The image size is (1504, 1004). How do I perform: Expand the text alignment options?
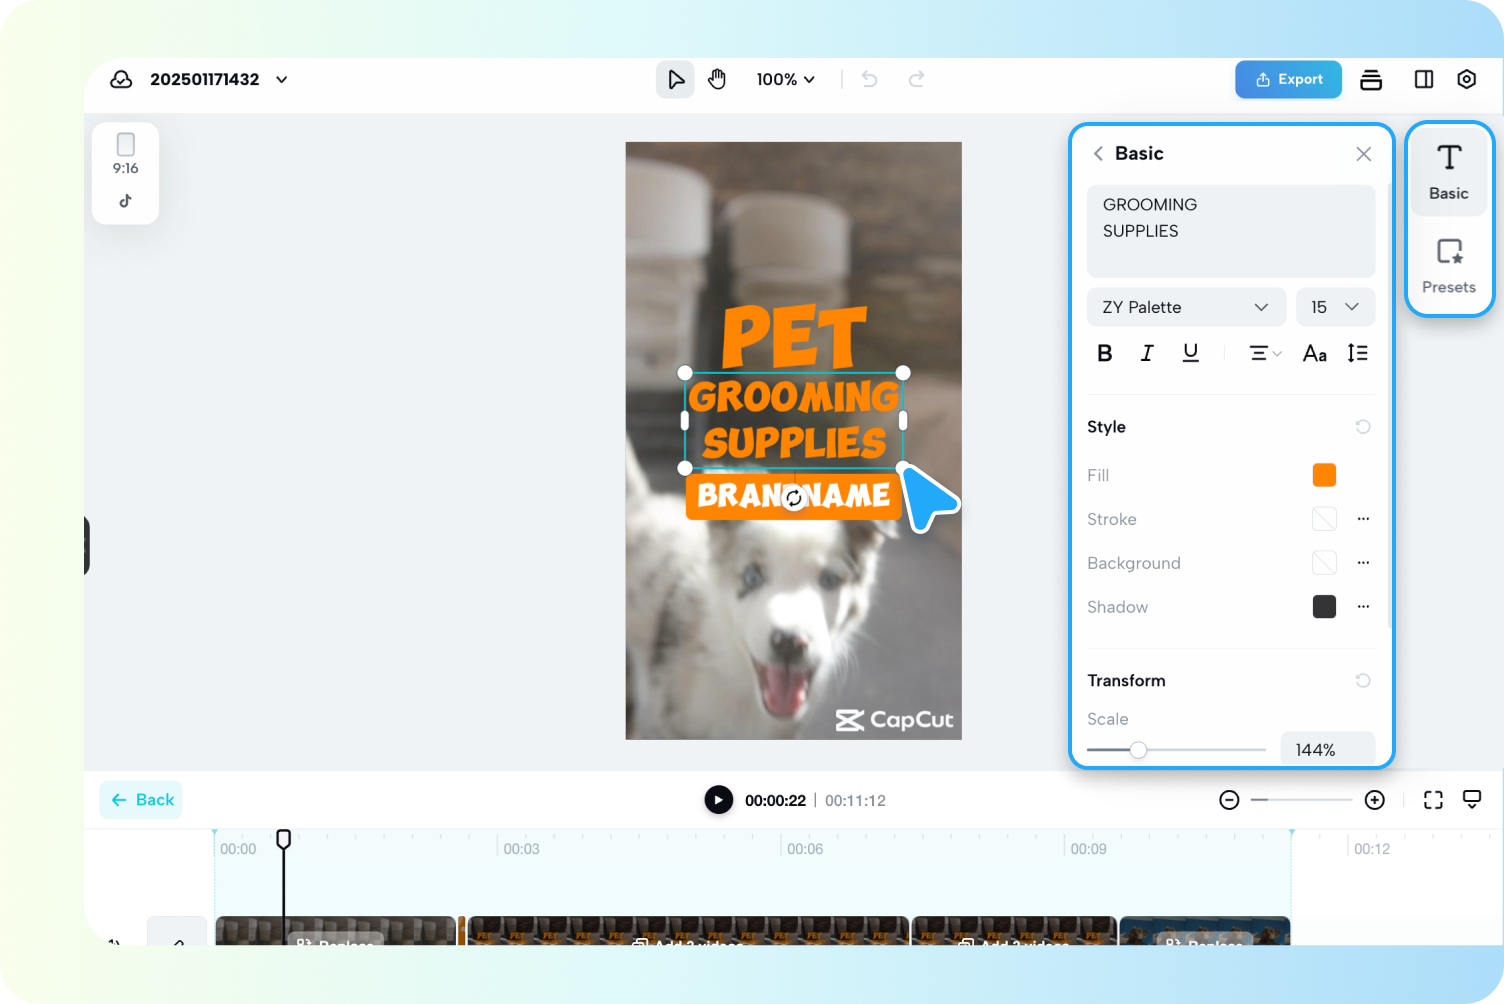[x=1263, y=353]
